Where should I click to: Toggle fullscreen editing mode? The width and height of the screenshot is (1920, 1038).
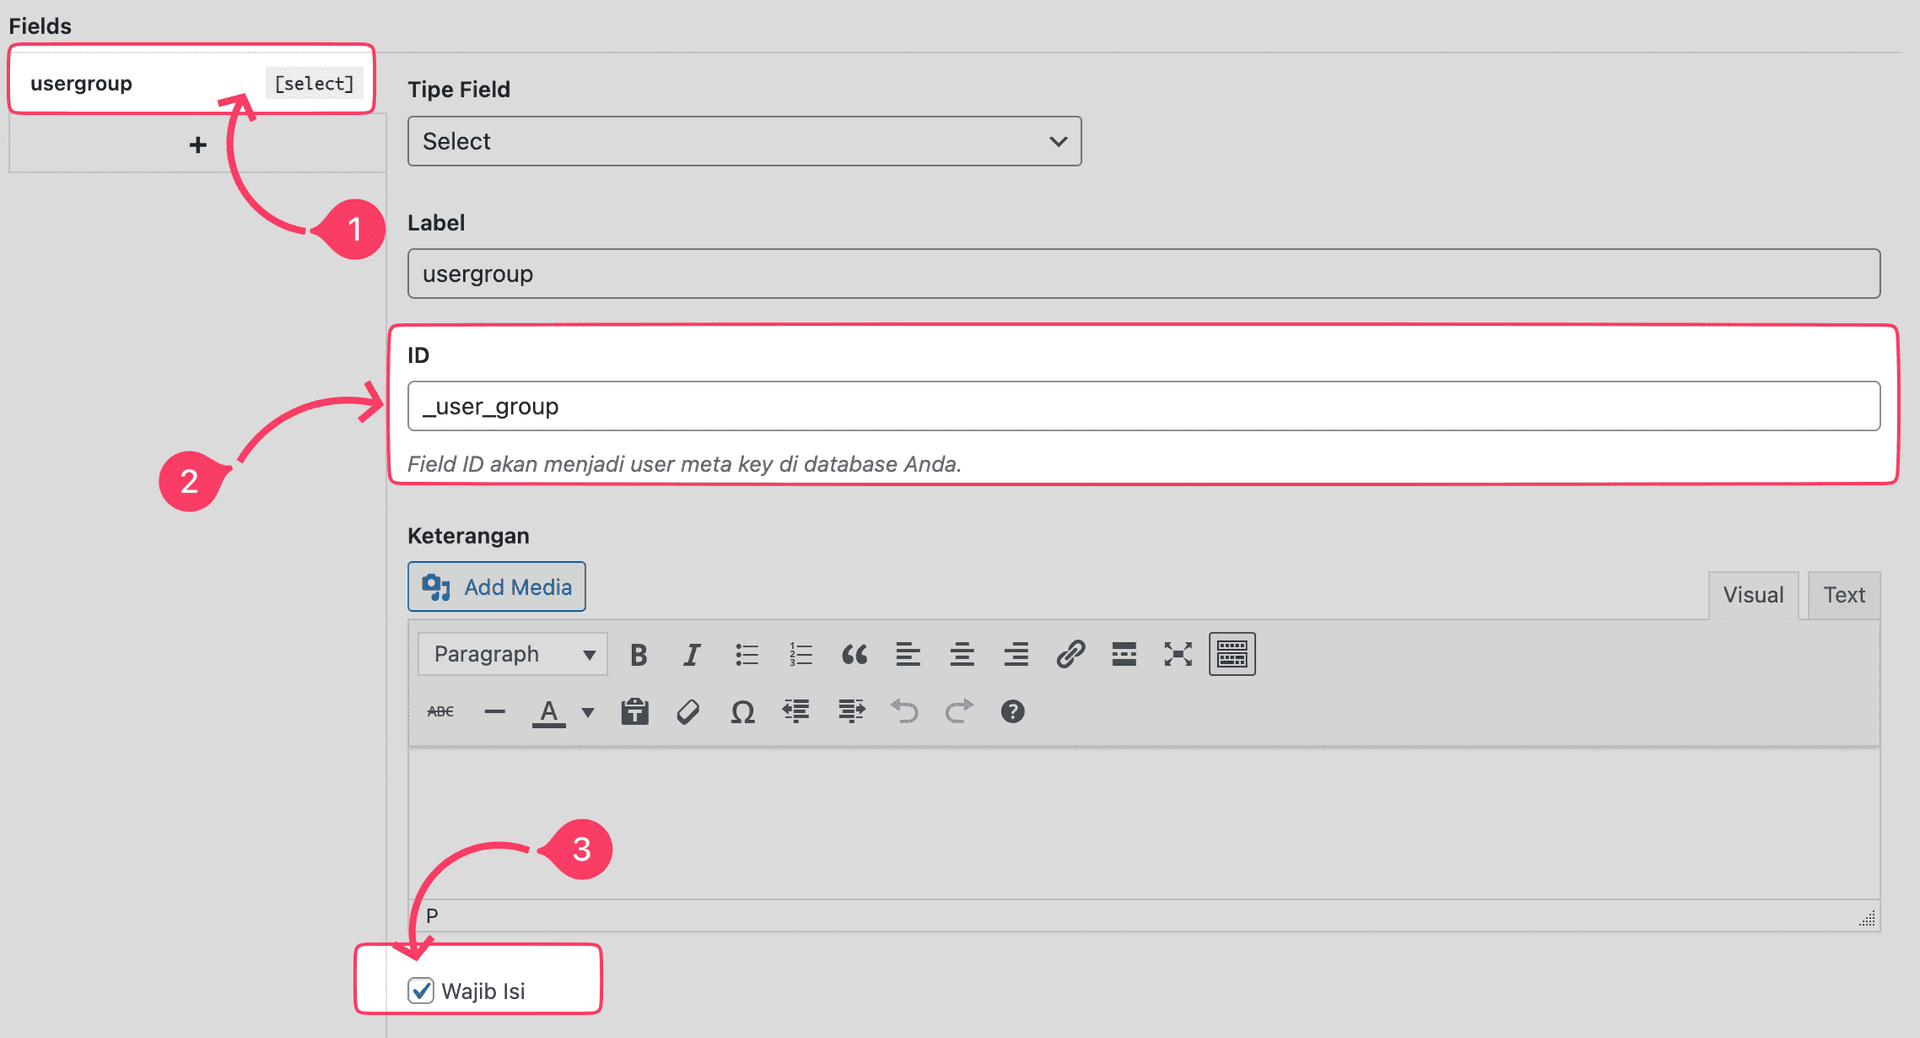1177,654
